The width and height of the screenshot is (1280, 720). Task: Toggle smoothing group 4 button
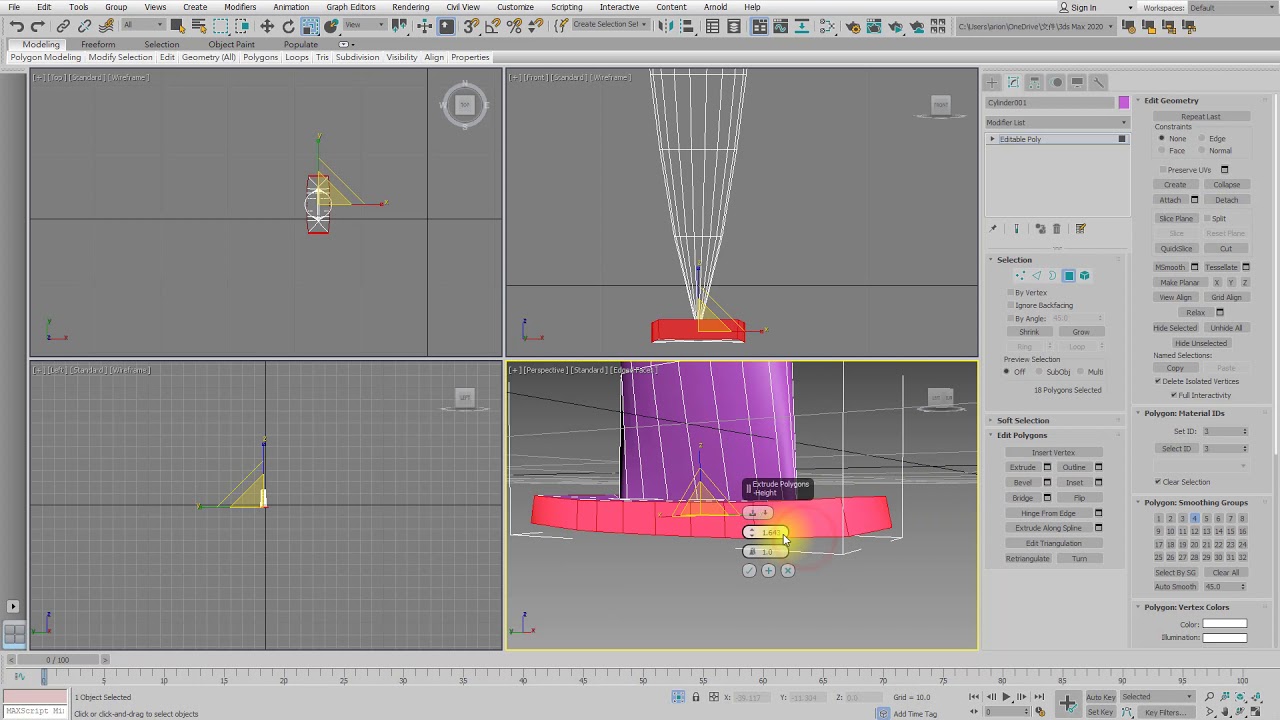[1195, 518]
